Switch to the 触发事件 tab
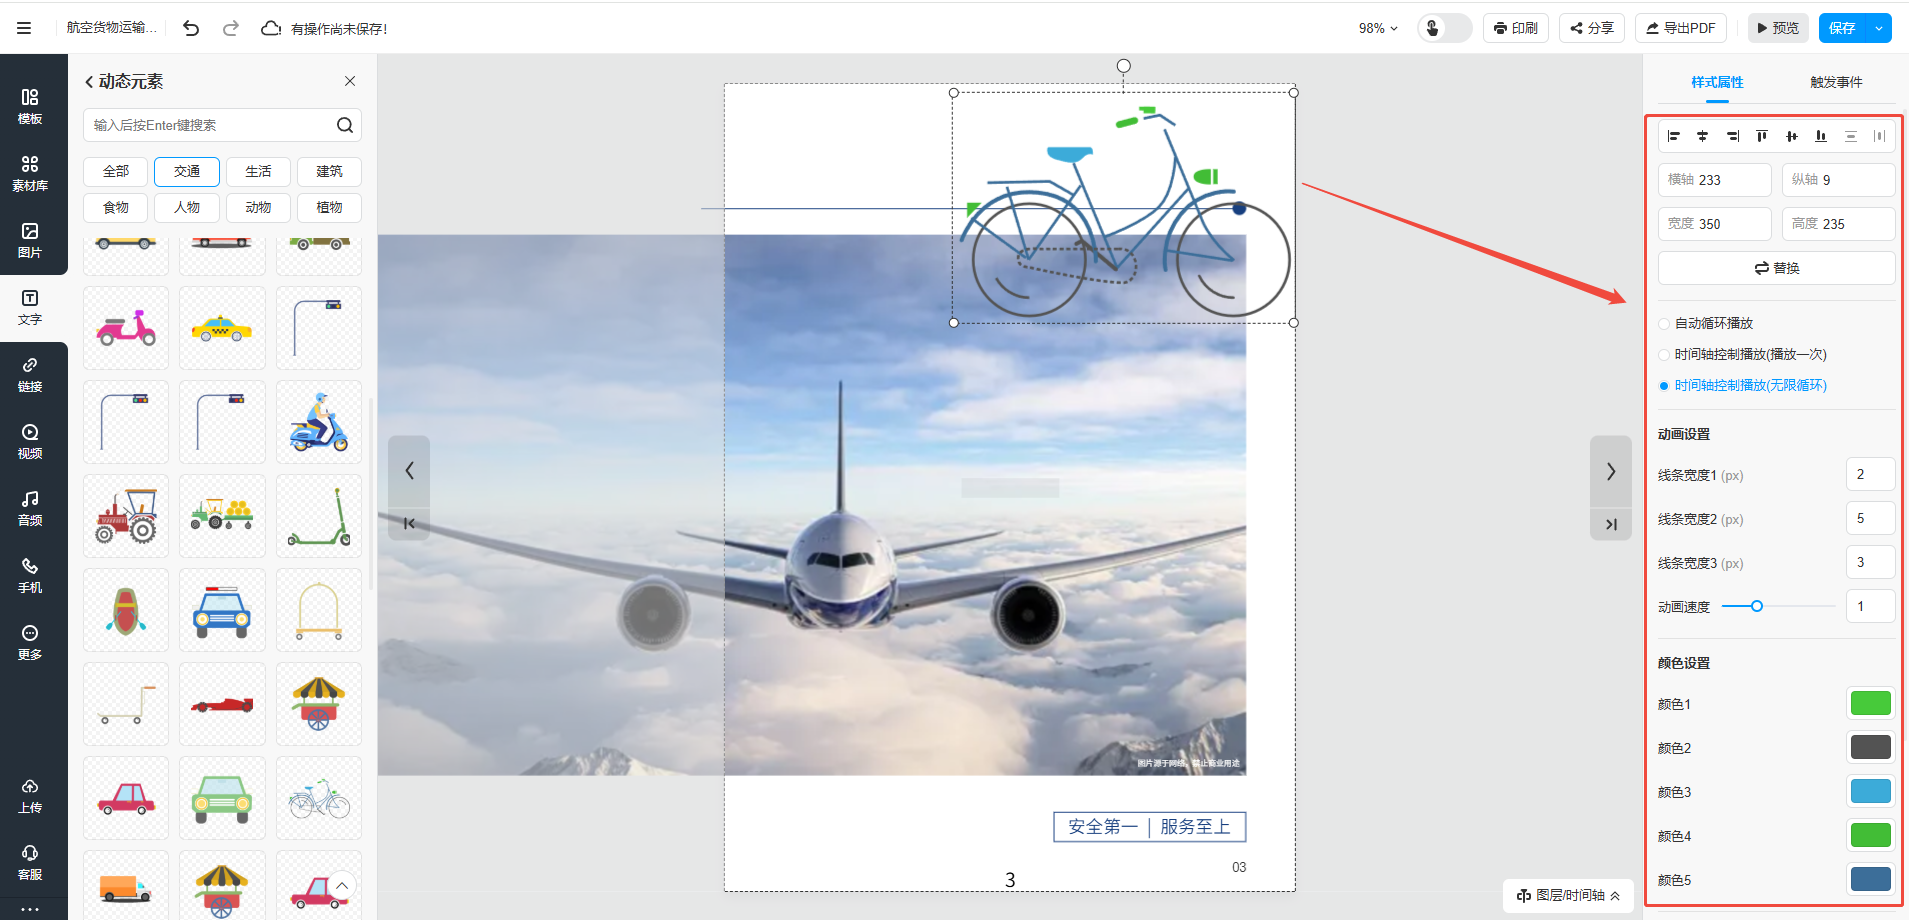Screen dimensions: 1909x920 click(1835, 82)
